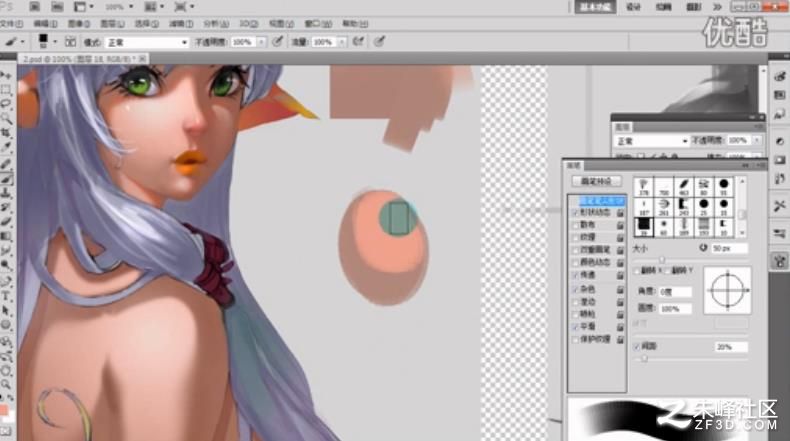Switch to the 2.psd document tab
790x441 pixels.
81,59
